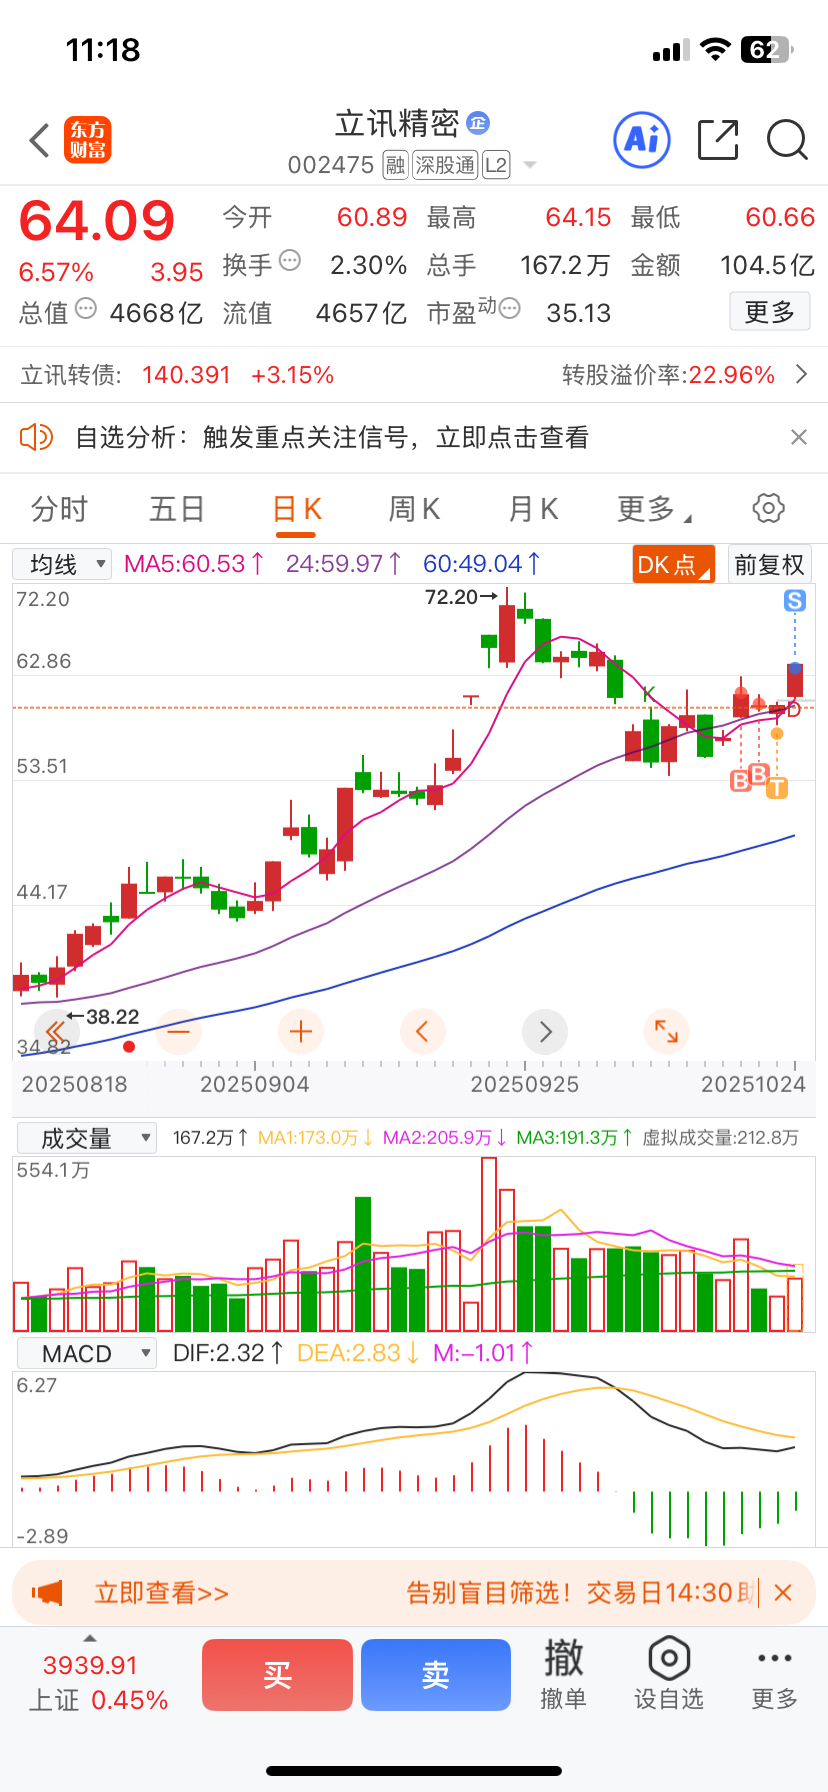
Task: Open the search magnifier icon
Action: point(787,140)
